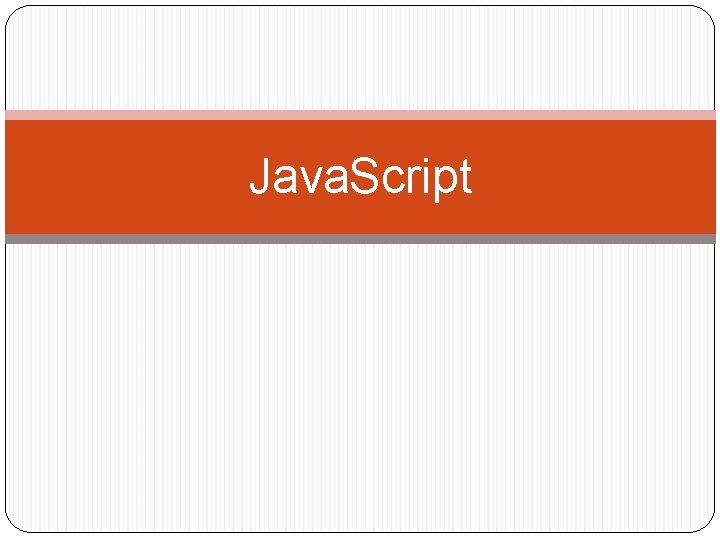
Task: Click the slide's bottom-right rounded corner
Action: click(x=707, y=524)
